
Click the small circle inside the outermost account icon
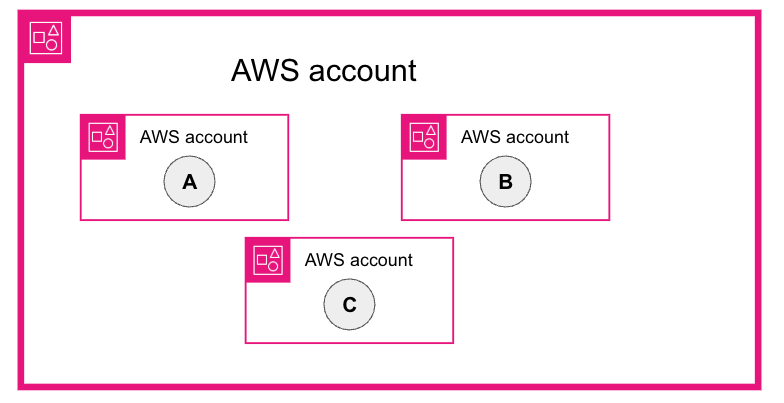click(52, 46)
